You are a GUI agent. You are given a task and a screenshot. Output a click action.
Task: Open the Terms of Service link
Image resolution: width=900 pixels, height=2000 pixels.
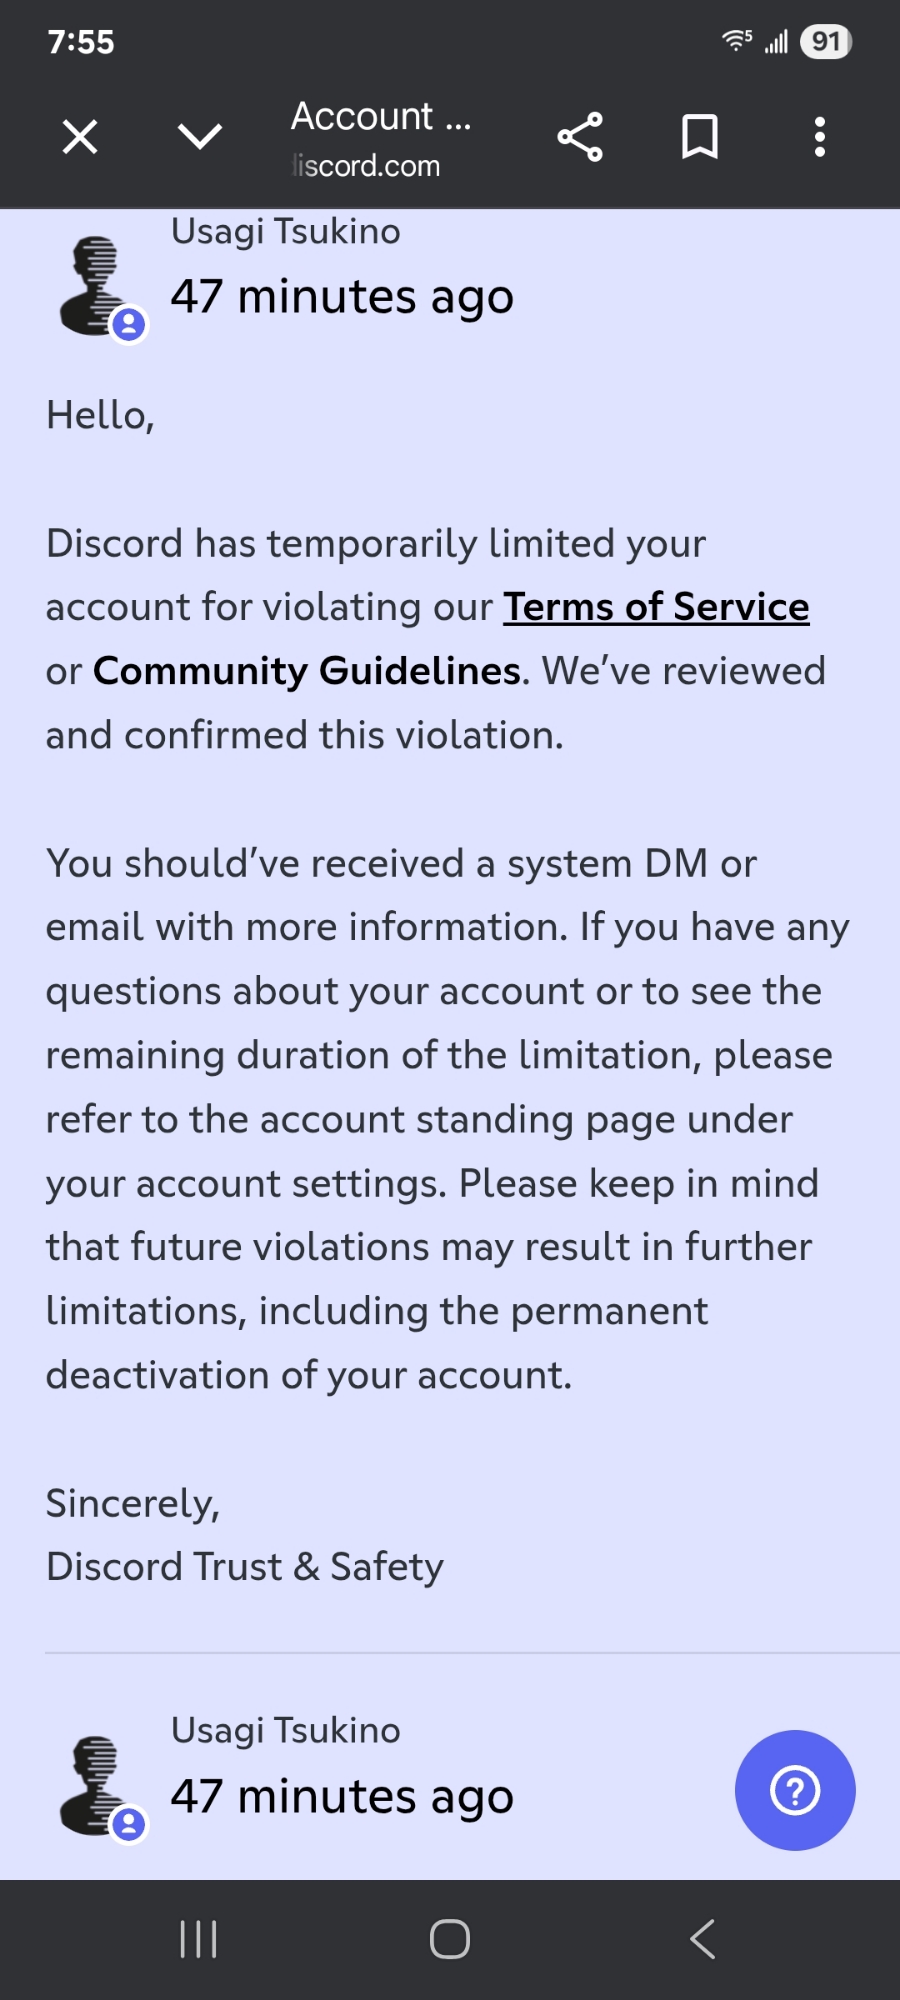[656, 607]
